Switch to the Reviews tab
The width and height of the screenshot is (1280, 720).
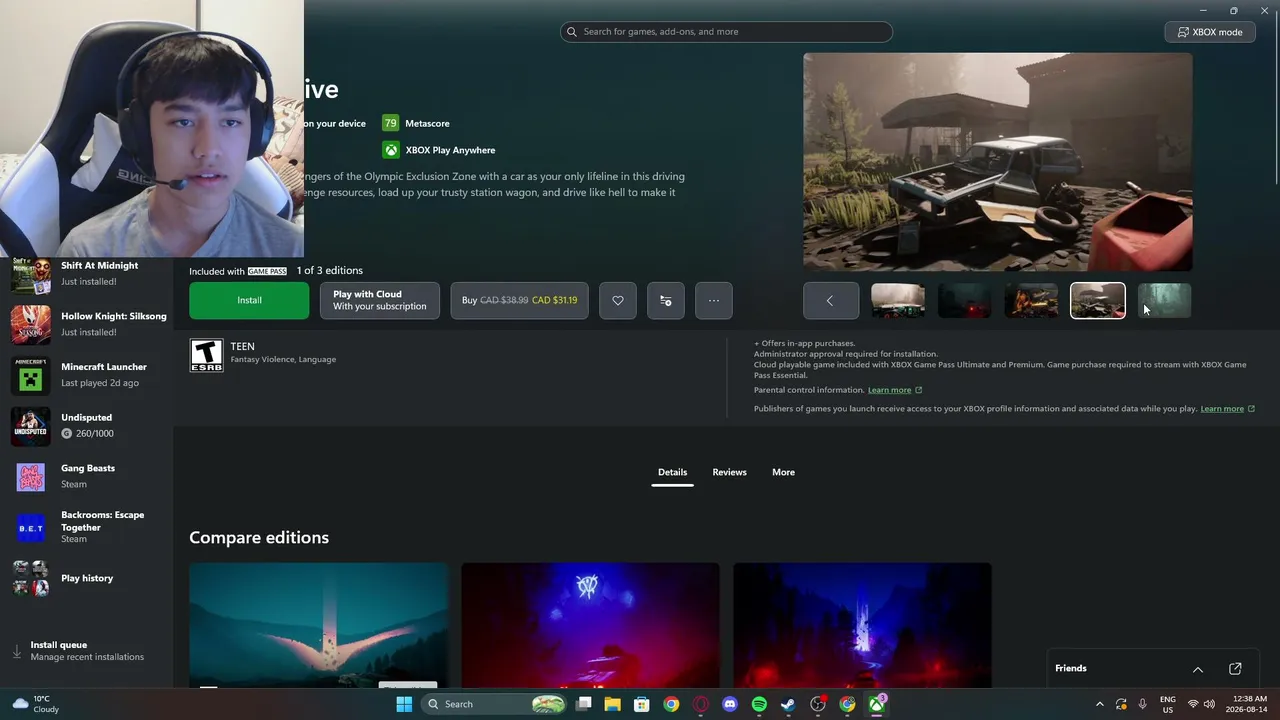click(x=729, y=472)
